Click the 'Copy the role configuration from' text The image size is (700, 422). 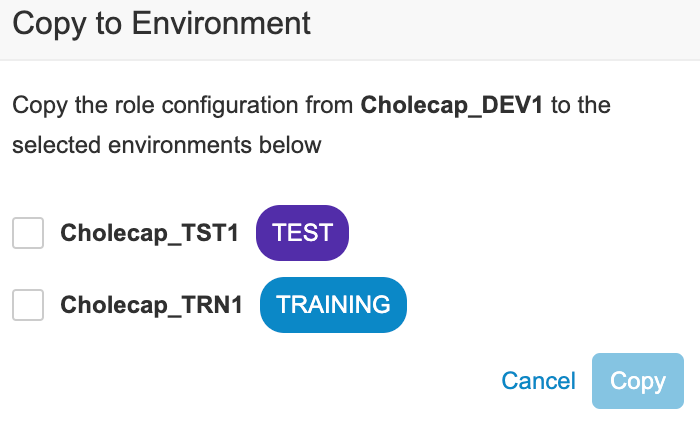pyautogui.click(x=183, y=105)
